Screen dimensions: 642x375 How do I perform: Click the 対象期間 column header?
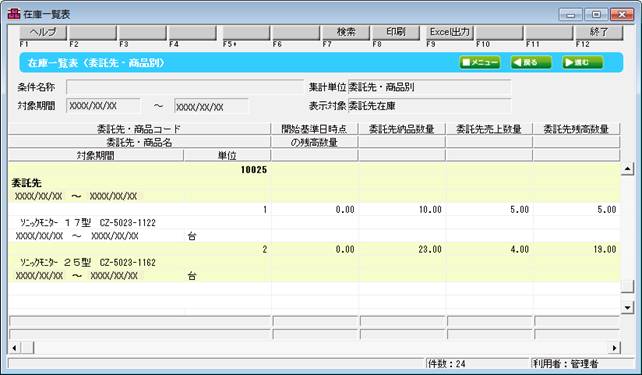click(x=95, y=156)
